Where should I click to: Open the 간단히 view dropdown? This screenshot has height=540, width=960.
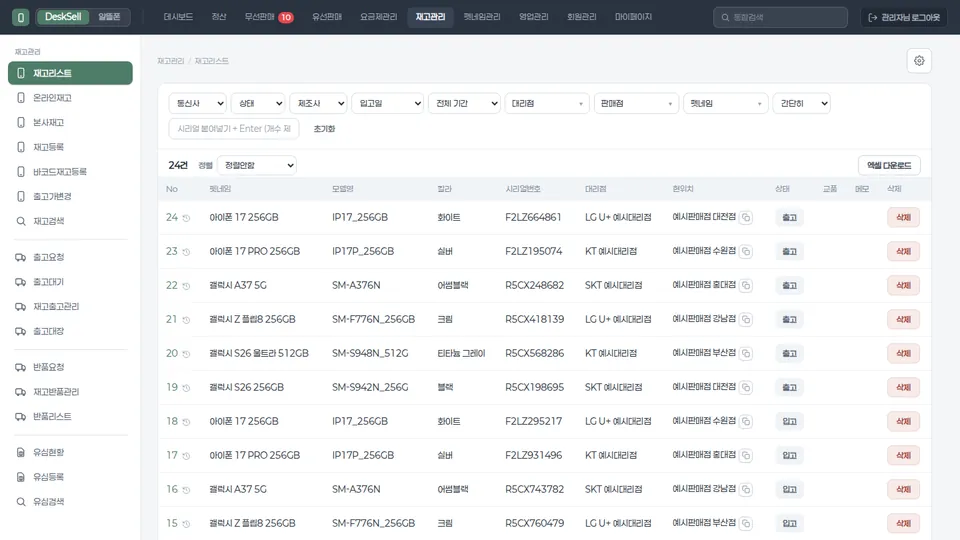(x=801, y=103)
